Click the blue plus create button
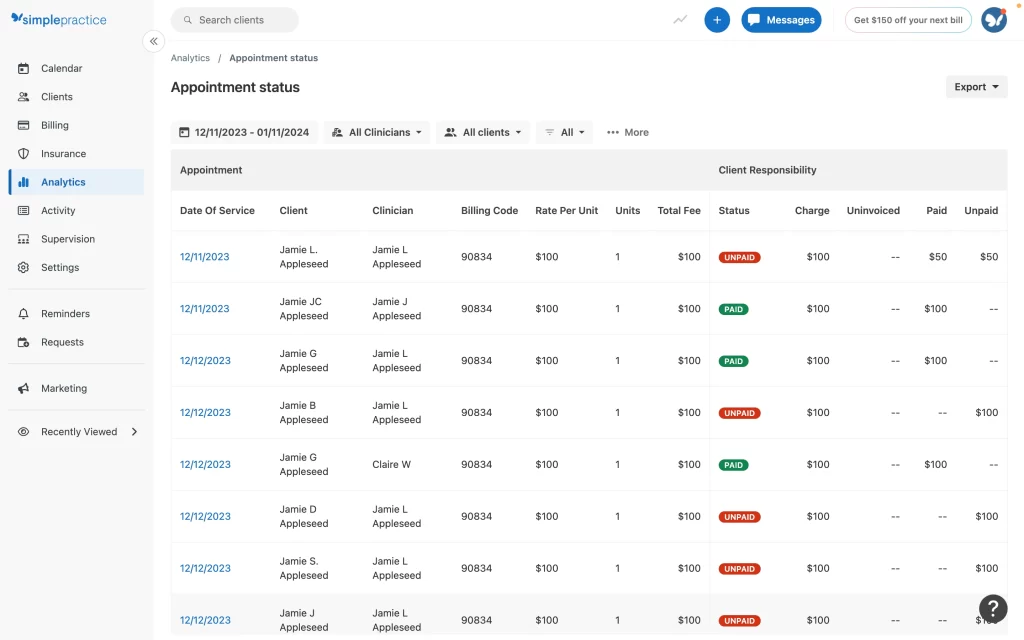The height and width of the screenshot is (640, 1024). click(717, 20)
